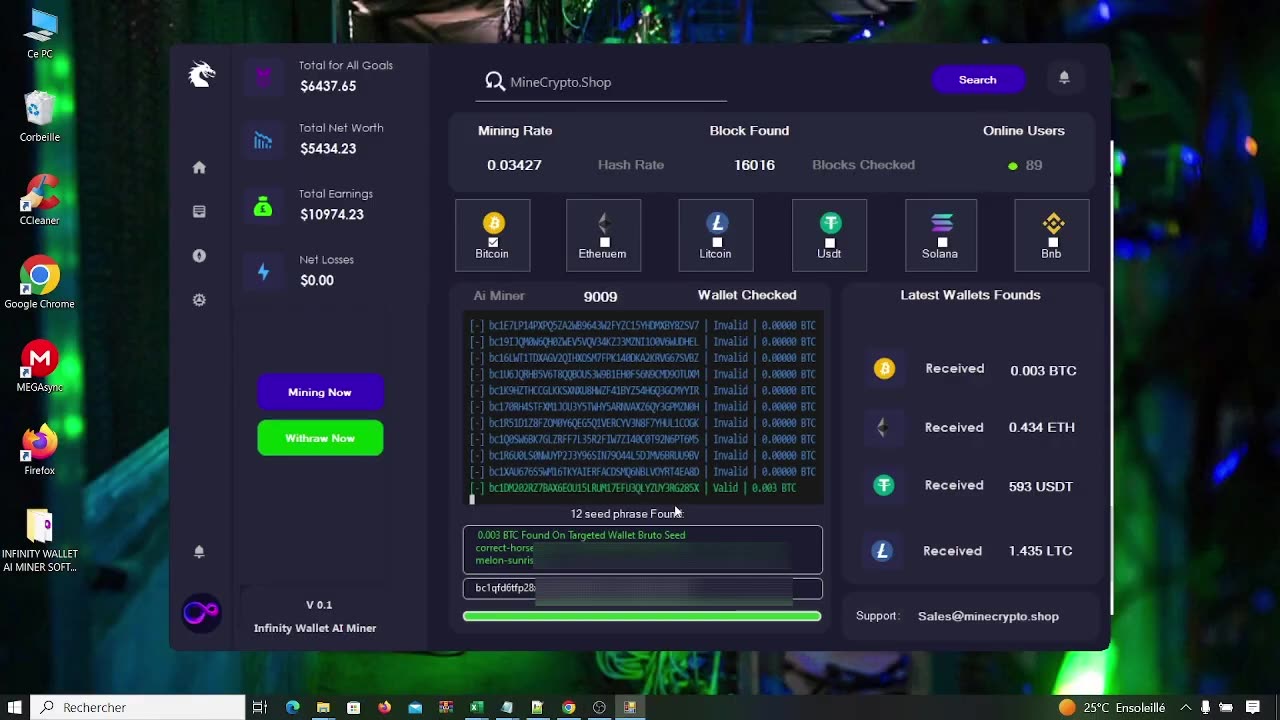Click the Wallet Checked count 9009
1280x720 pixels.
pyautogui.click(x=600, y=297)
